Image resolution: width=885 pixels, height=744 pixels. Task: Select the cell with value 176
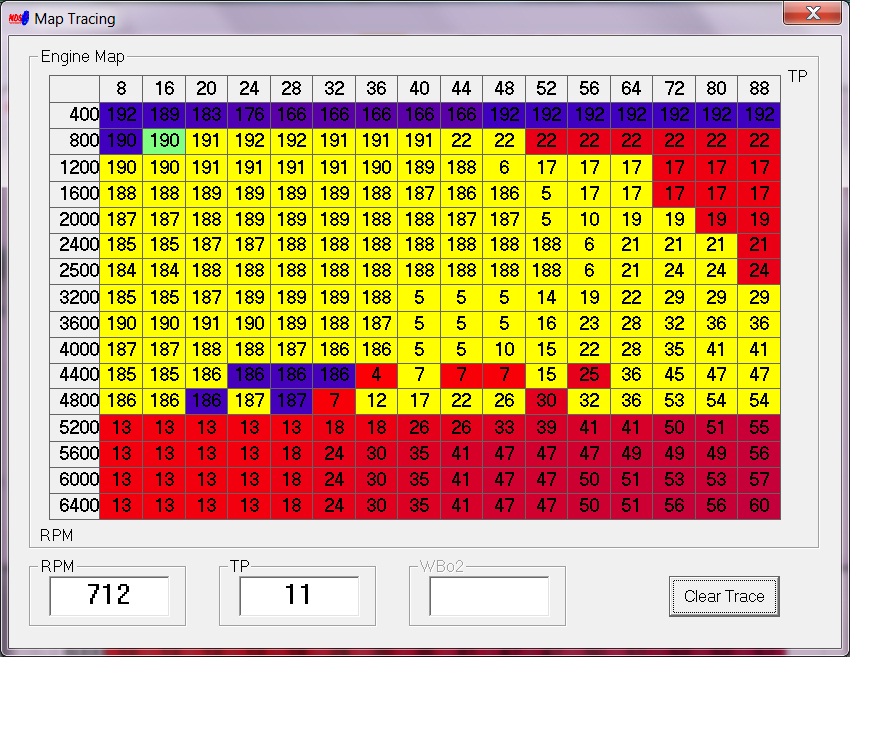pyautogui.click(x=249, y=115)
